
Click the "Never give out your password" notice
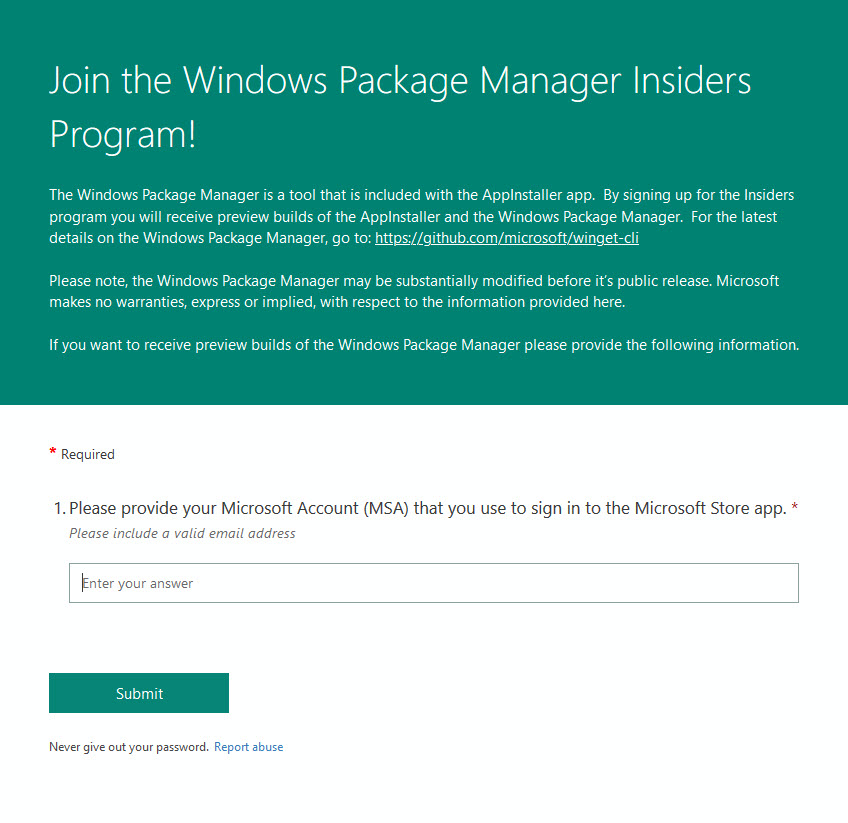click(x=129, y=747)
